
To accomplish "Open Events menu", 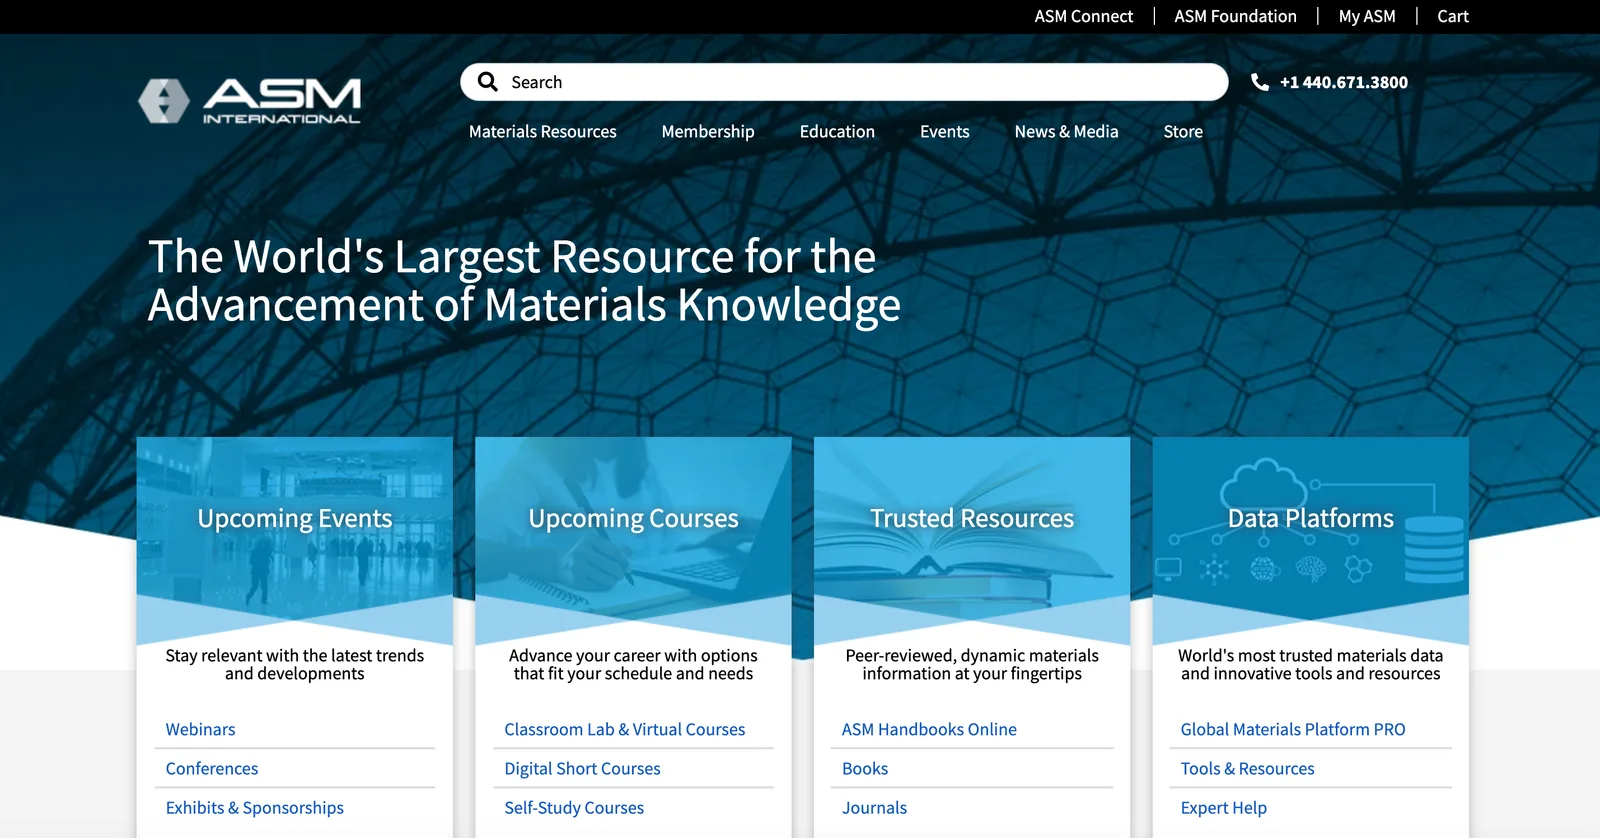I will tap(944, 131).
